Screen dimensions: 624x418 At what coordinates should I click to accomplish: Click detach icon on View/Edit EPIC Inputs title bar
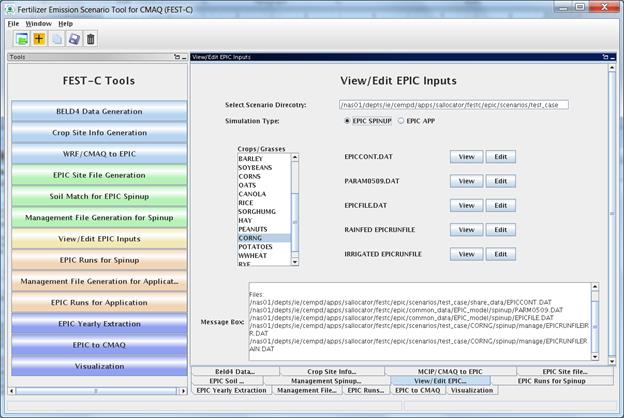pyautogui.click(x=605, y=57)
